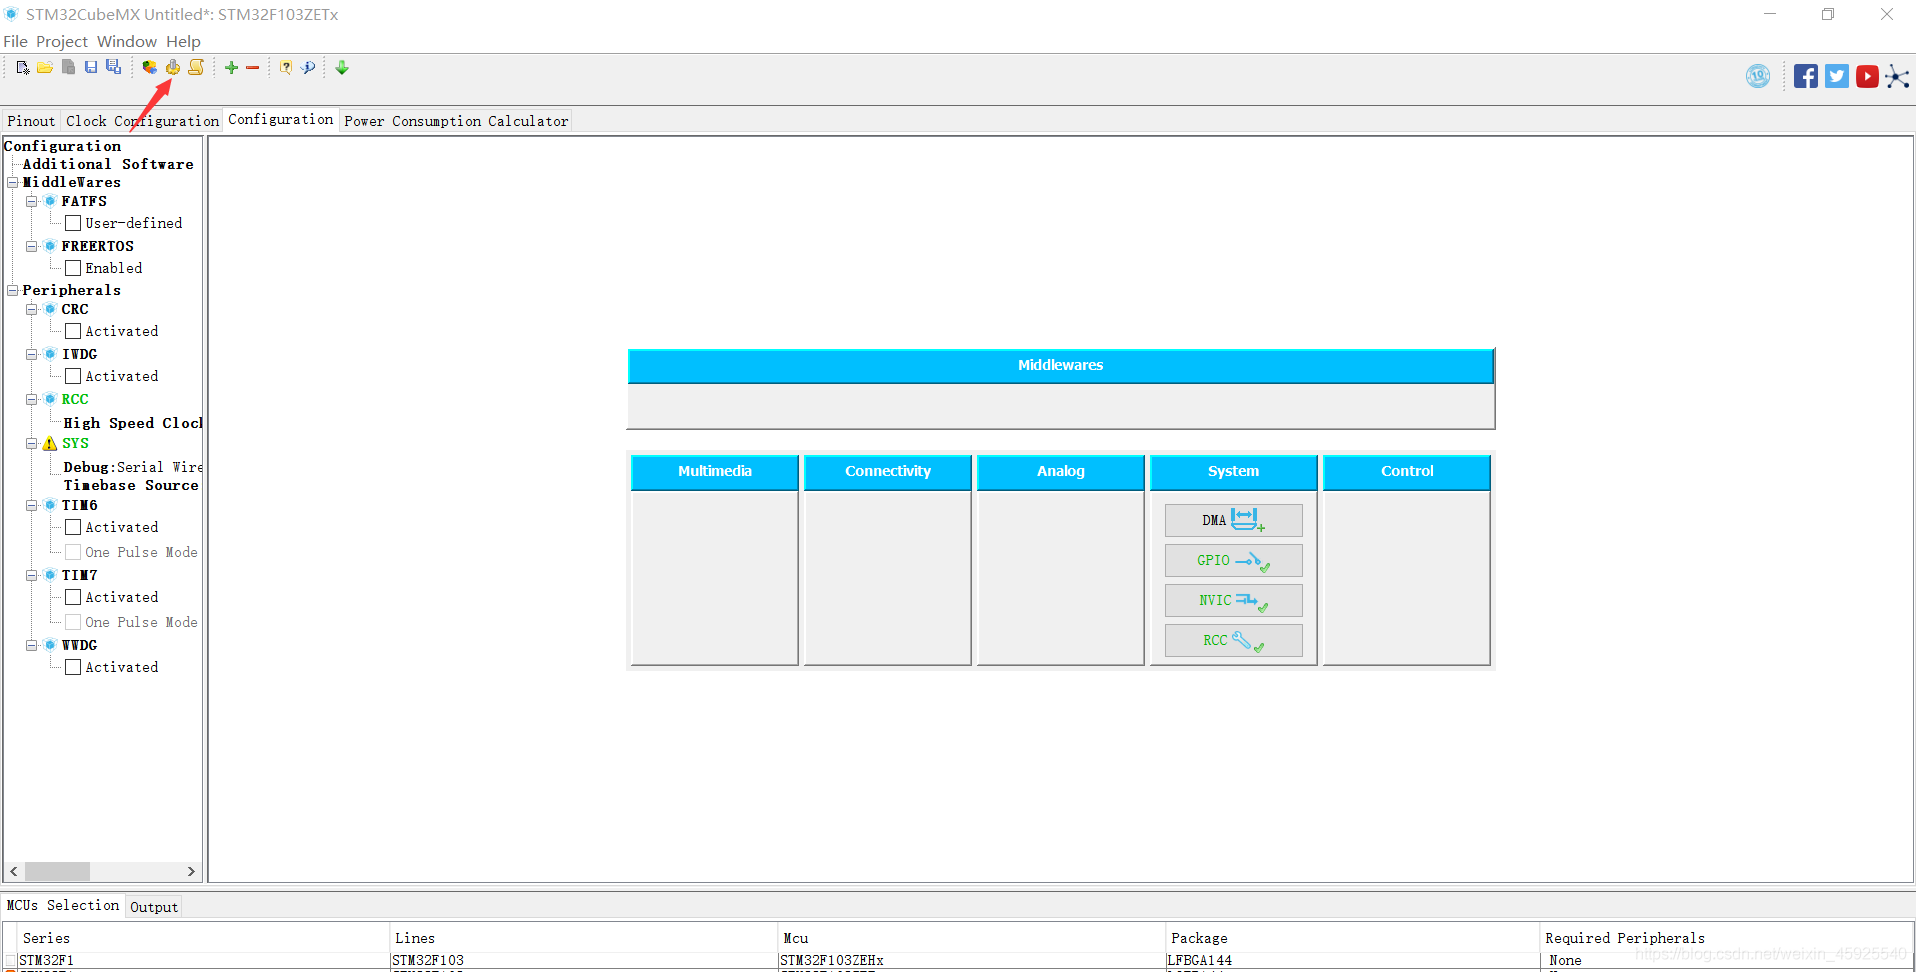The height and width of the screenshot is (972, 1916).
Task: Collapse the Peripherals tree node
Action: pyautogui.click(x=13, y=290)
